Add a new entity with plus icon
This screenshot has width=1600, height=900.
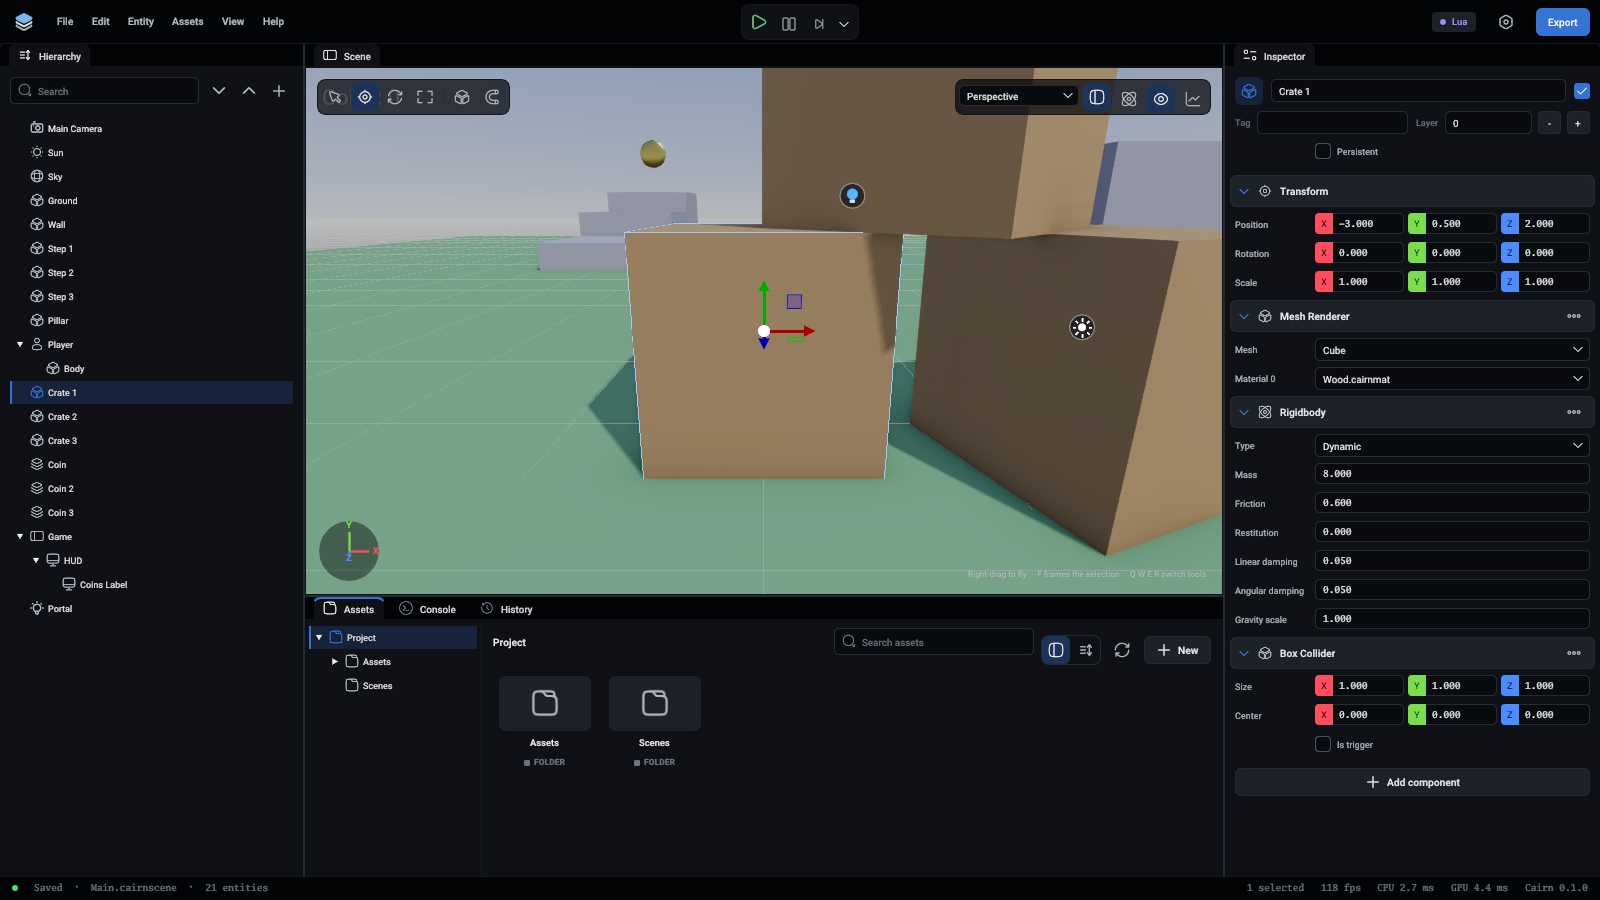(279, 91)
